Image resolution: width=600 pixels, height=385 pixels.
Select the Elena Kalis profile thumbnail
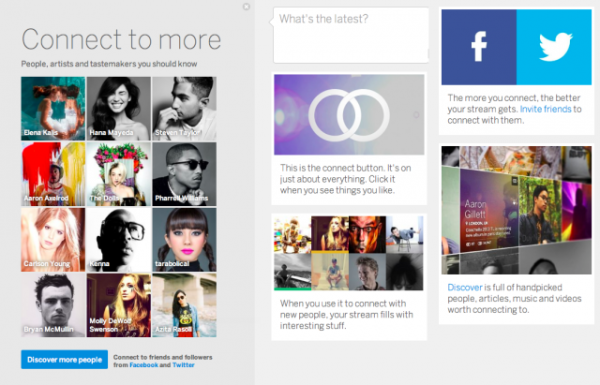53,108
